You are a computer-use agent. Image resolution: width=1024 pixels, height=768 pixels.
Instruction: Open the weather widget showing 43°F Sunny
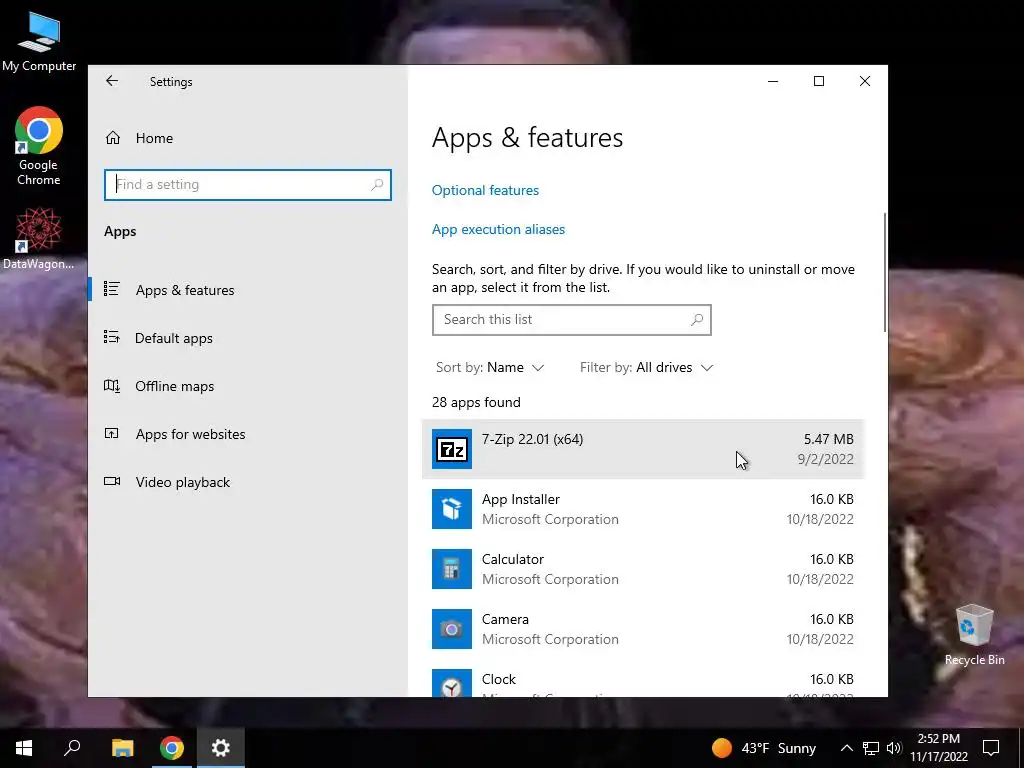click(x=763, y=748)
